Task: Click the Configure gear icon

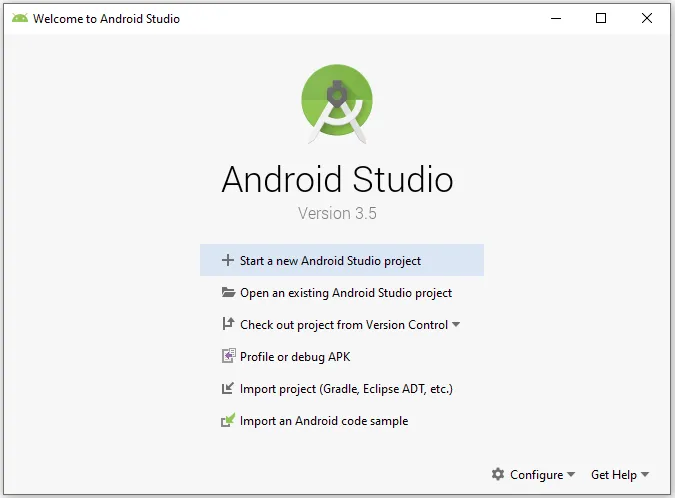Action: tap(498, 474)
